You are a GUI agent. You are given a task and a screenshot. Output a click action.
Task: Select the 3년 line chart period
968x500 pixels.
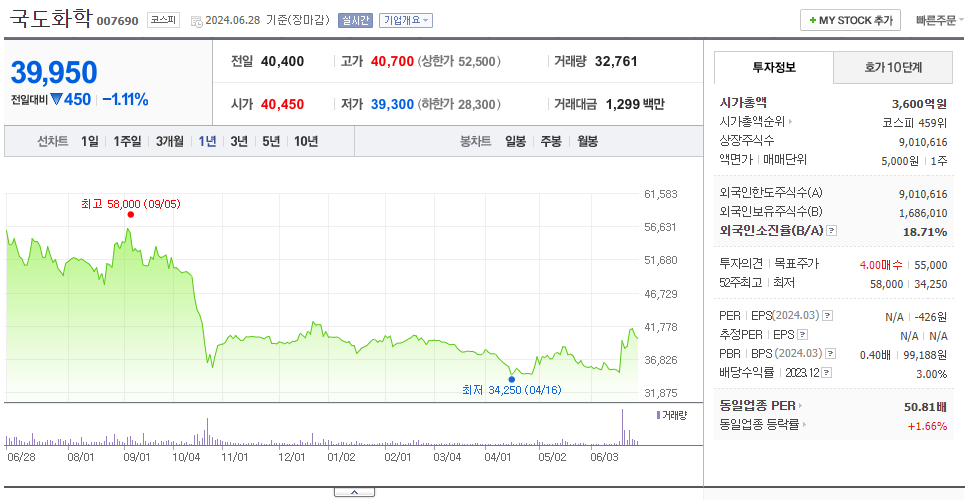coord(239,141)
